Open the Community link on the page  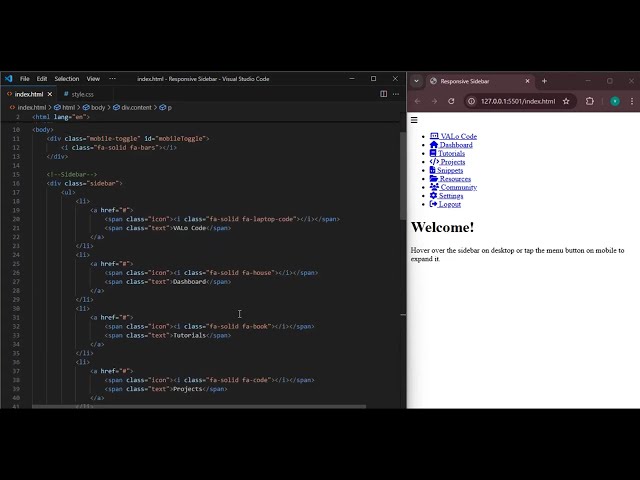click(x=453, y=187)
